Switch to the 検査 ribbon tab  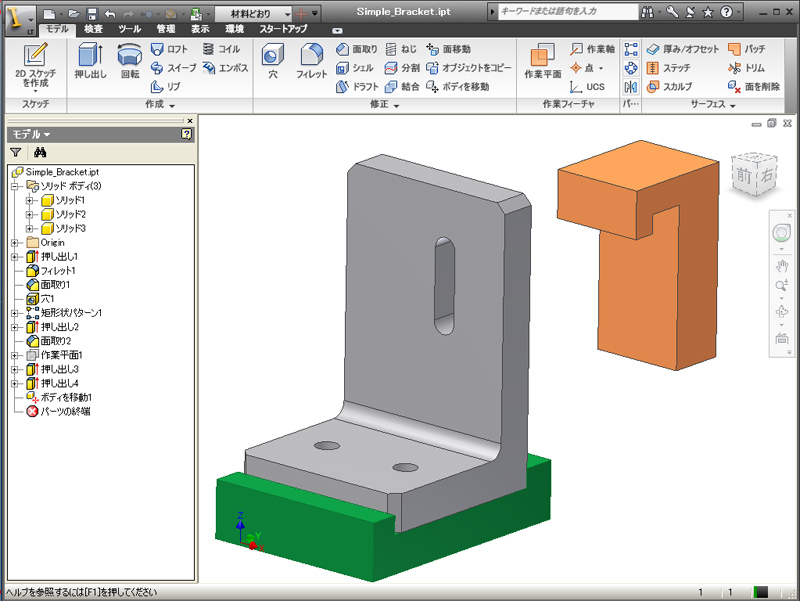(93, 30)
